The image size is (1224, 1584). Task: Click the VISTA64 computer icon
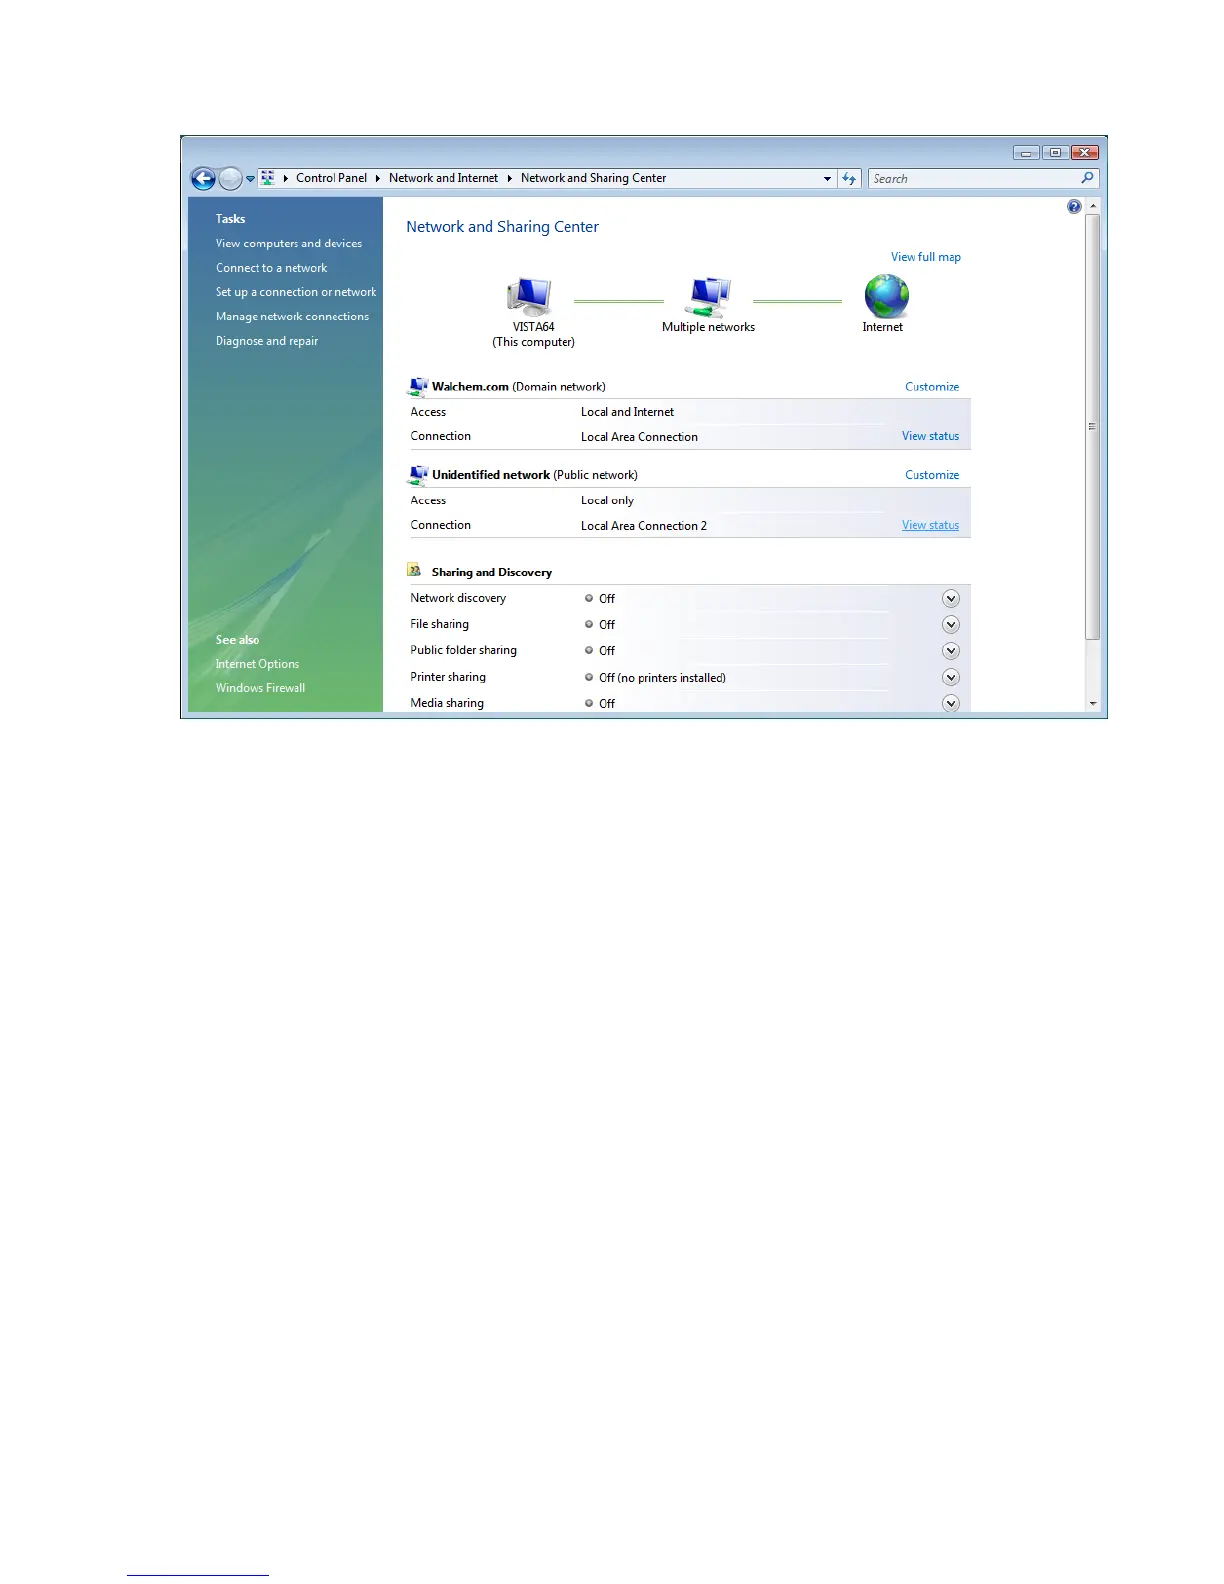[x=529, y=297]
